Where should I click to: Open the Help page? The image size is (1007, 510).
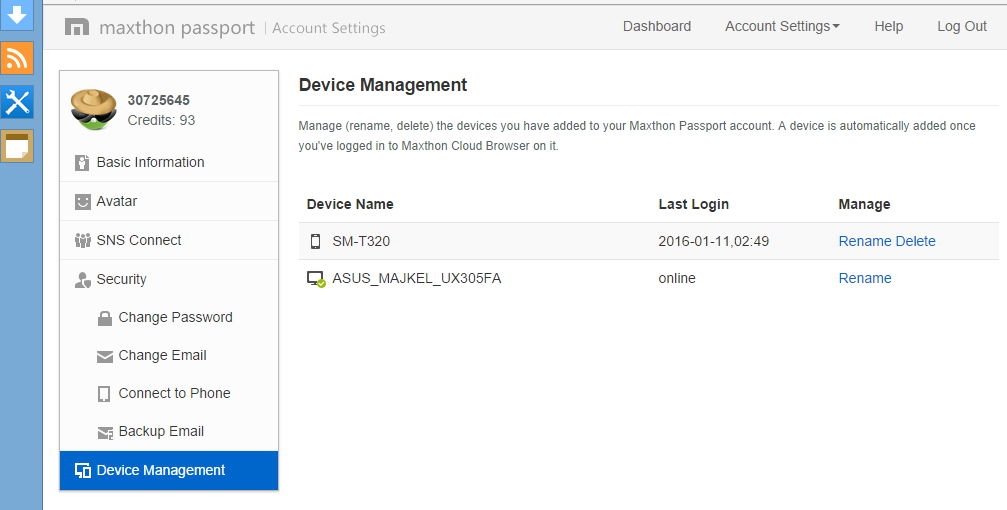(x=888, y=26)
